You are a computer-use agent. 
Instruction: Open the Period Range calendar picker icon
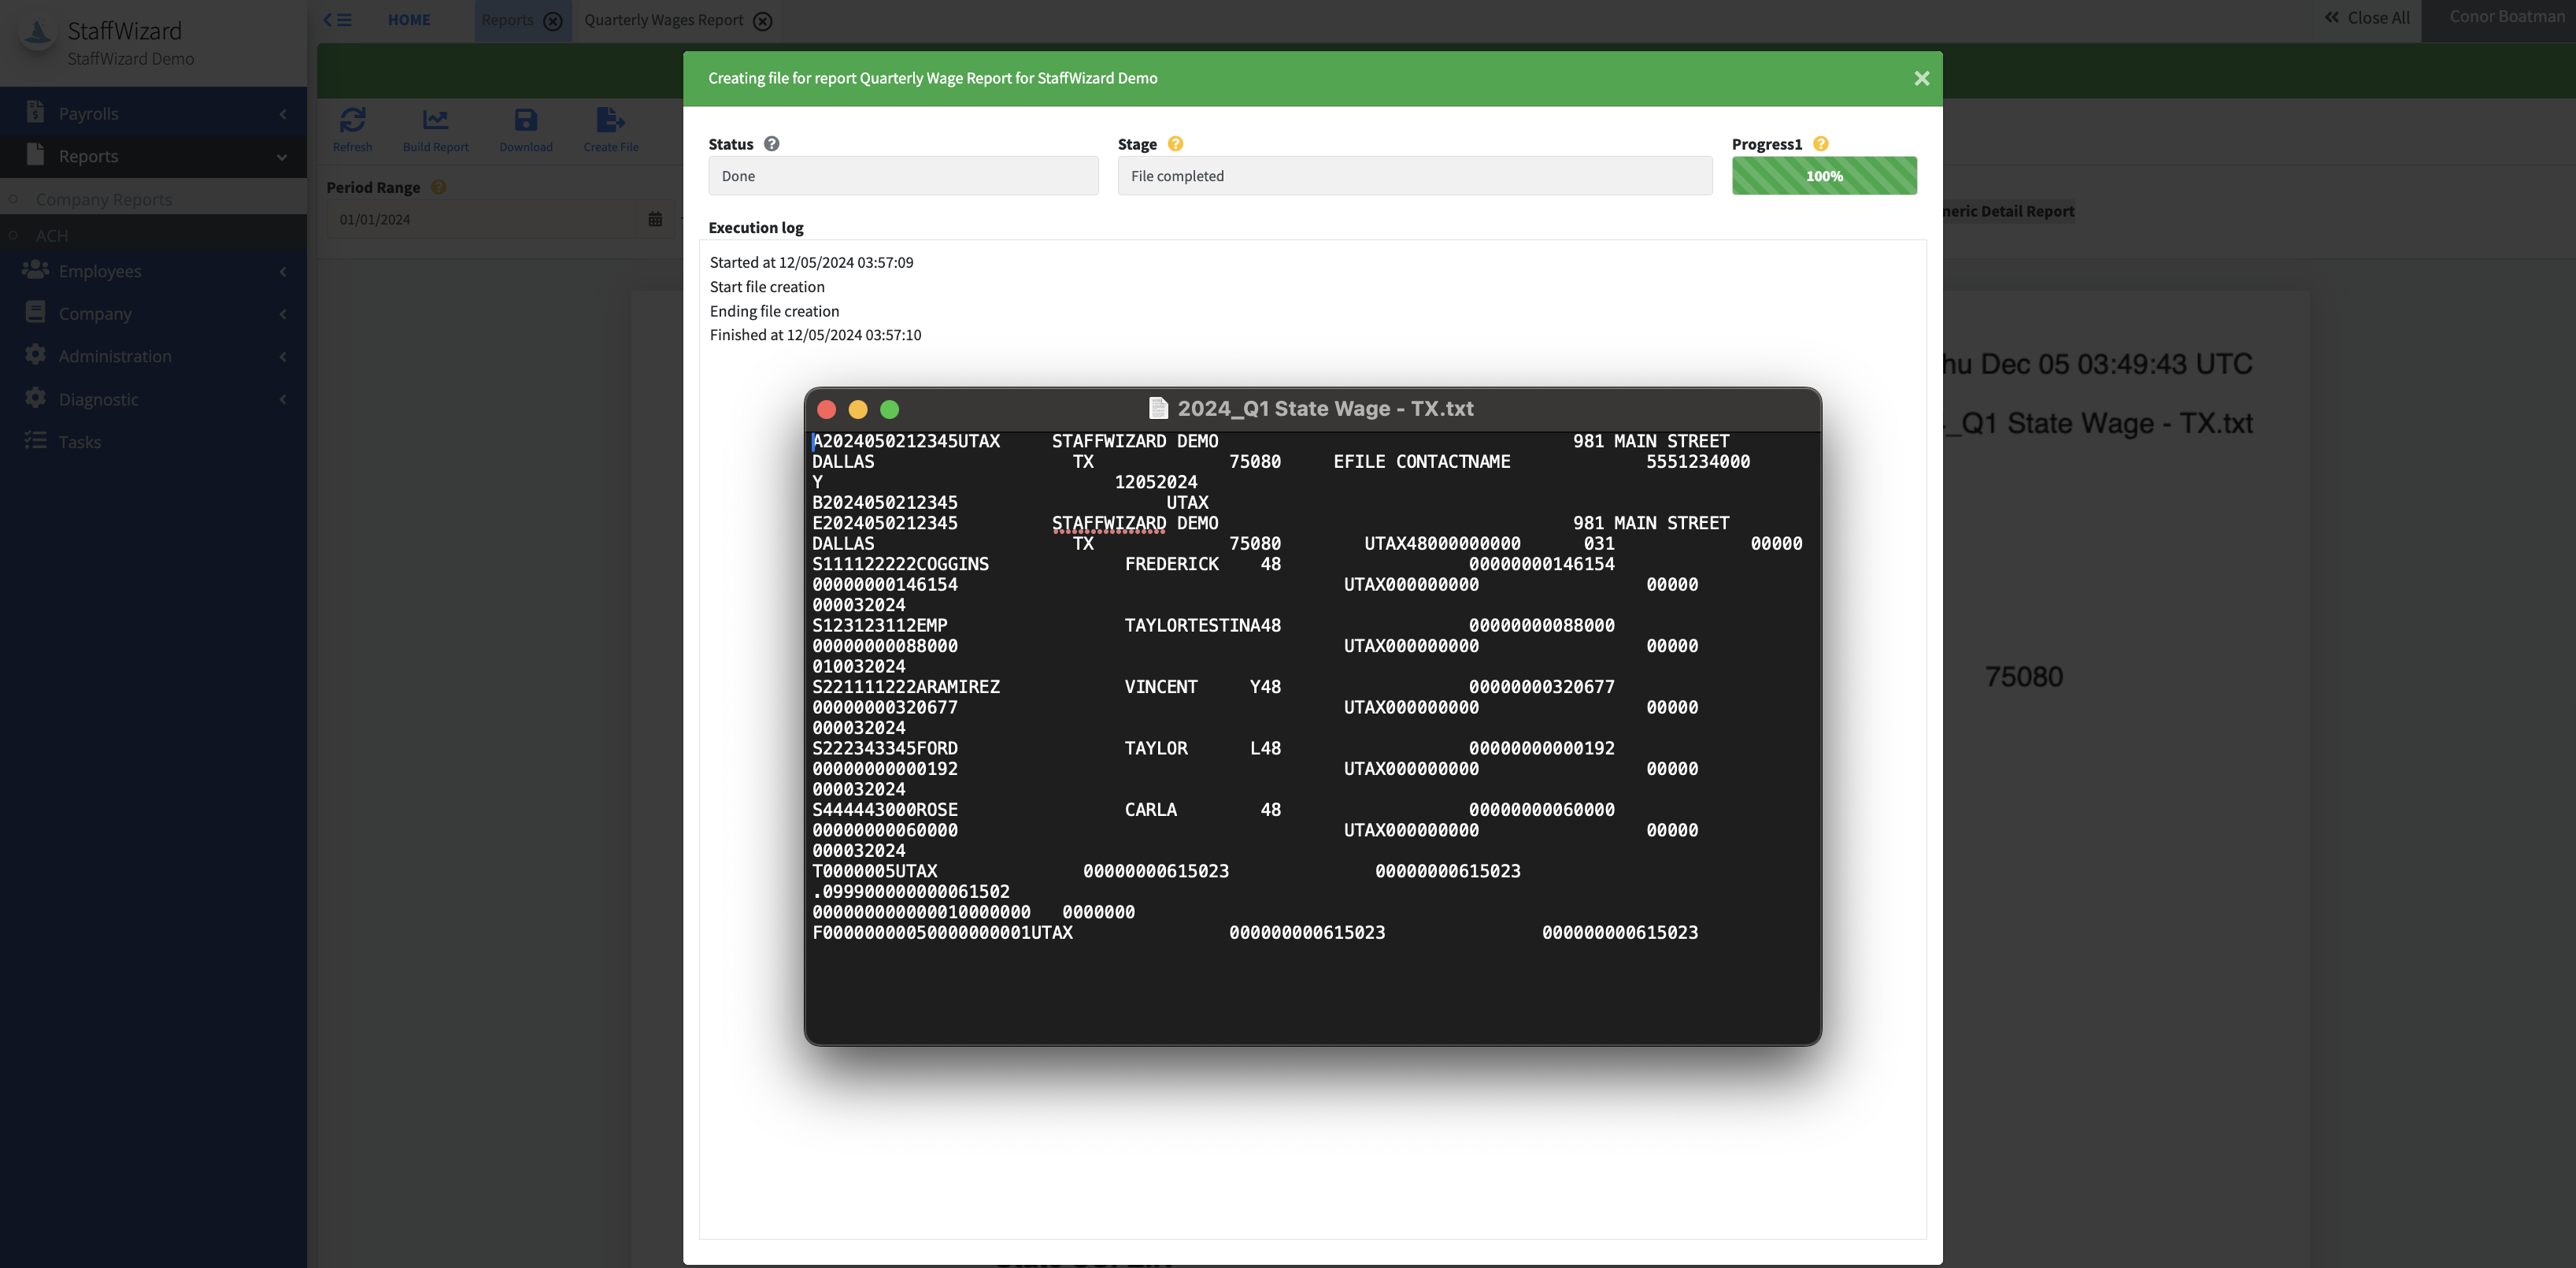655,219
